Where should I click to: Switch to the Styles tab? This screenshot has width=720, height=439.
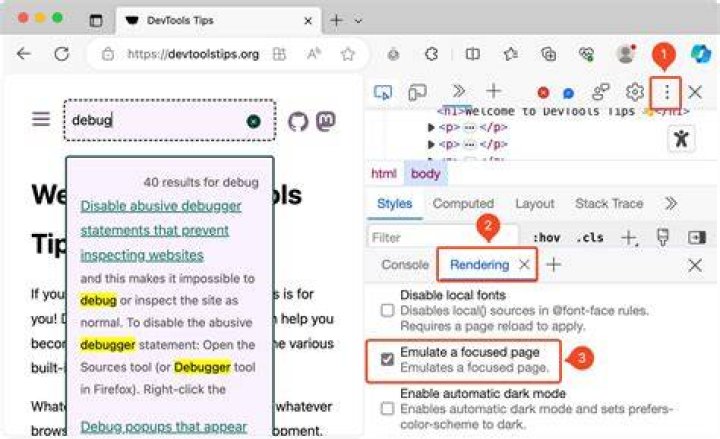(x=394, y=203)
